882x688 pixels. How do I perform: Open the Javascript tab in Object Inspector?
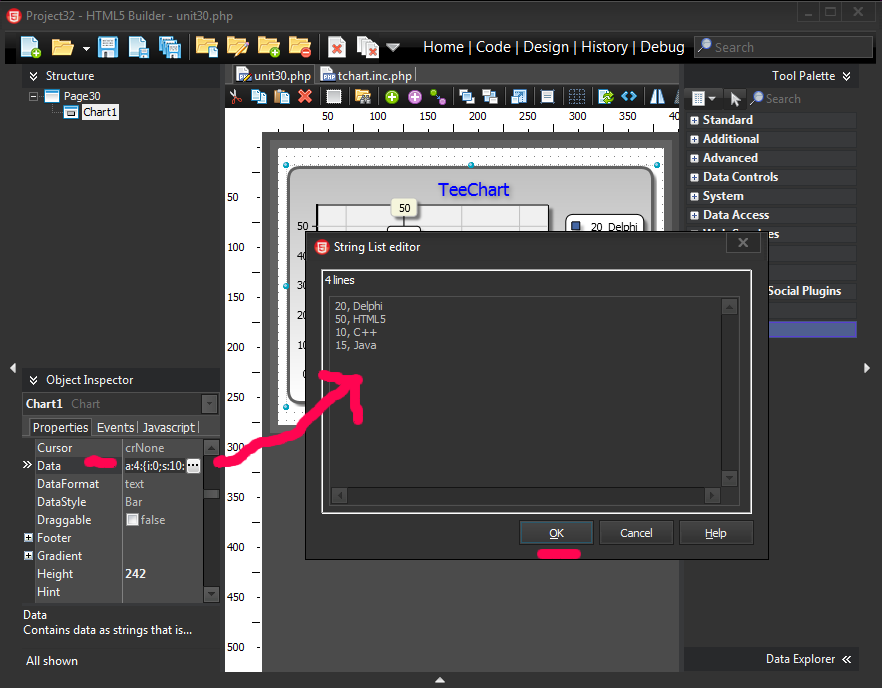(169, 428)
